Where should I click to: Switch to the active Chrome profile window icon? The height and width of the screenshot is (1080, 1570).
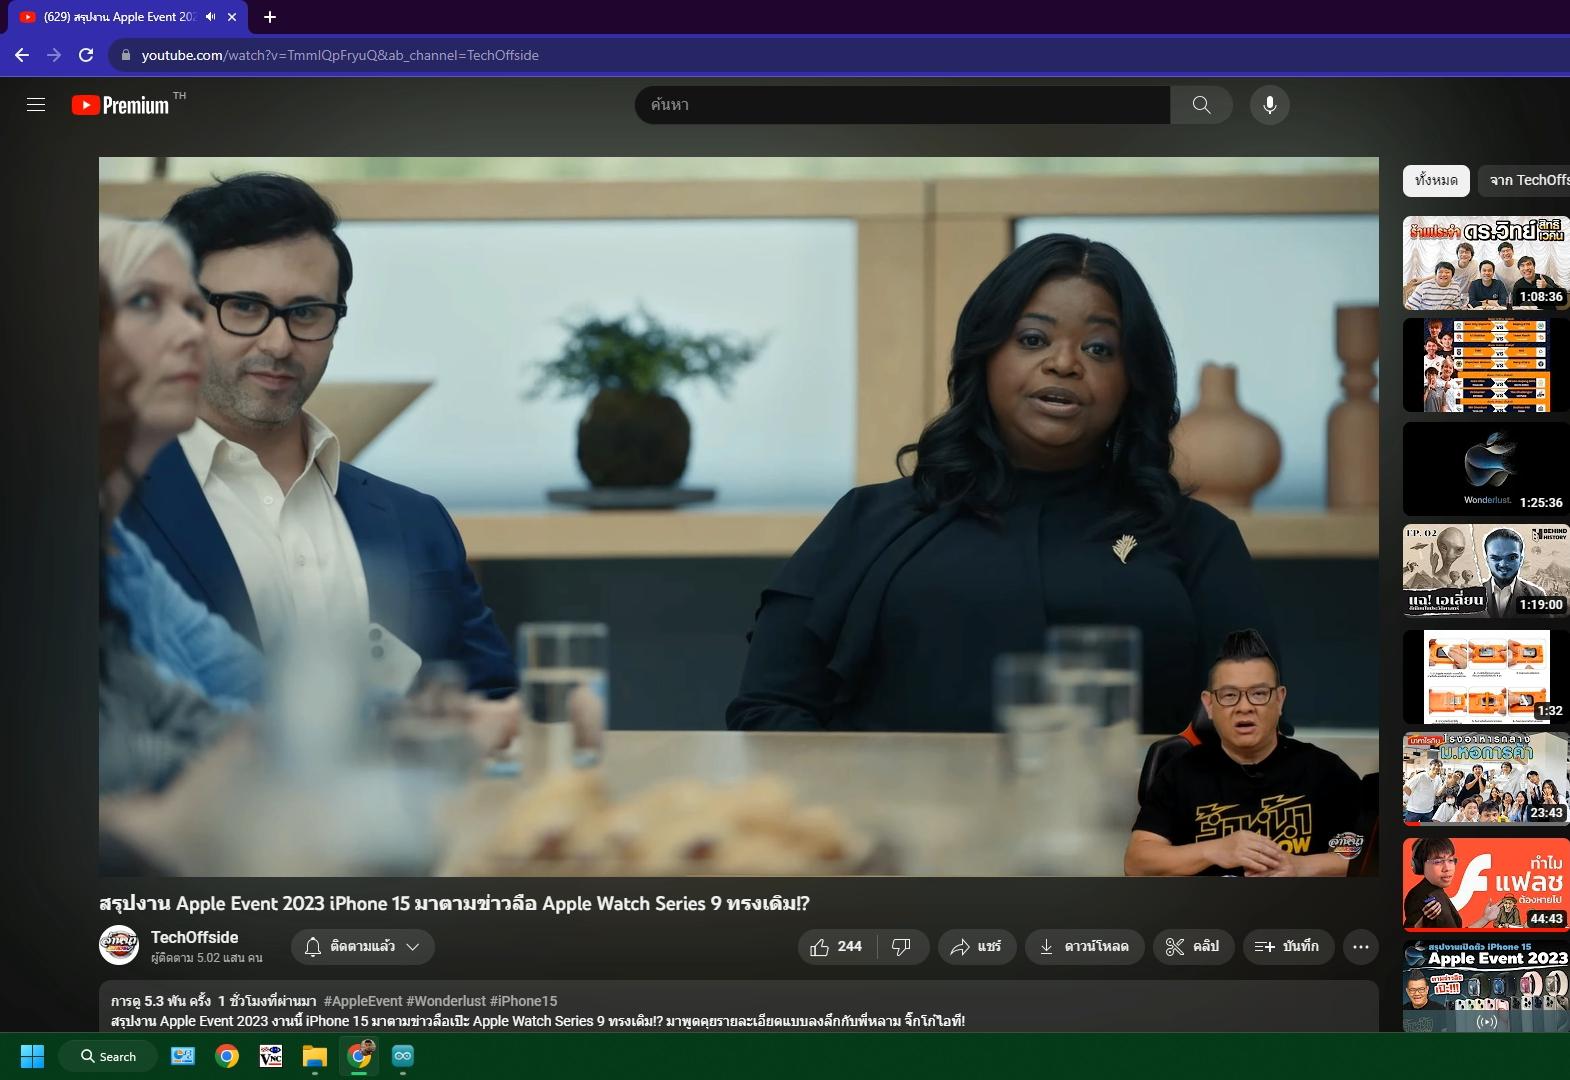tap(359, 1055)
